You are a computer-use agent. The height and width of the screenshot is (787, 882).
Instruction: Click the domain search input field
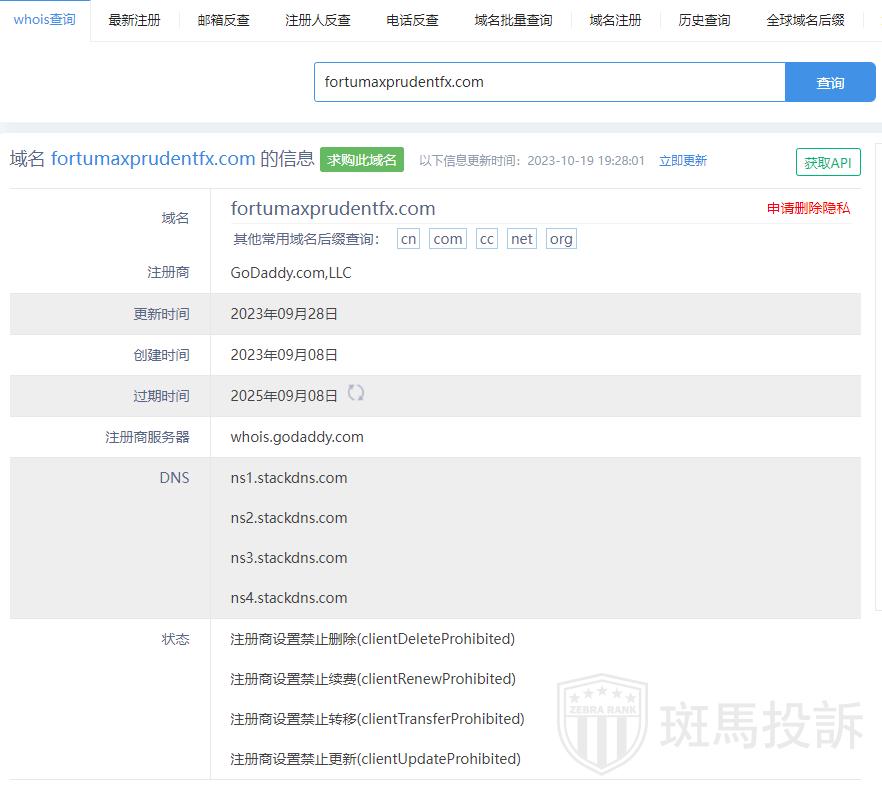[x=549, y=82]
